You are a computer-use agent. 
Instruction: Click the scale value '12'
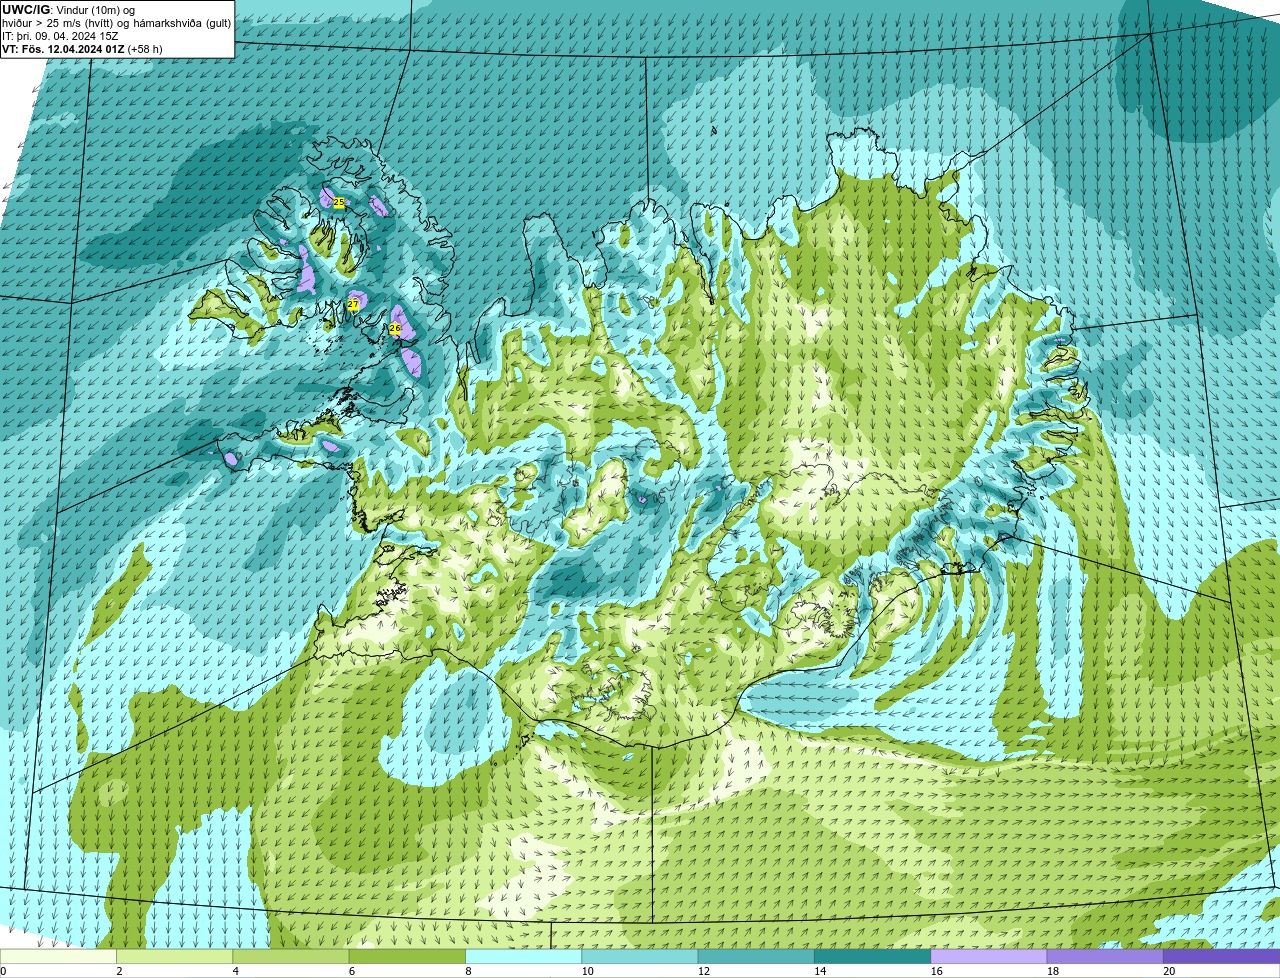click(x=703, y=971)
